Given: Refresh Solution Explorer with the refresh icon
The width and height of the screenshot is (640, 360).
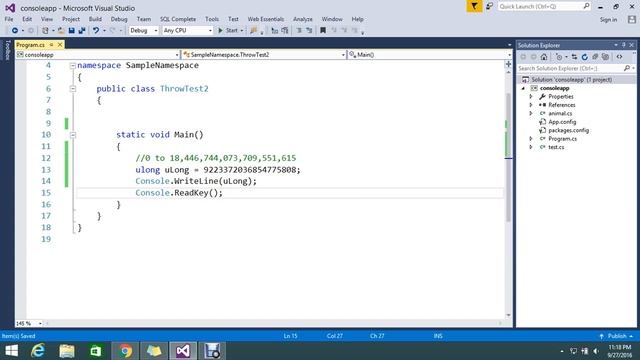Looking at the screenshot, I should tap(584, 57).
